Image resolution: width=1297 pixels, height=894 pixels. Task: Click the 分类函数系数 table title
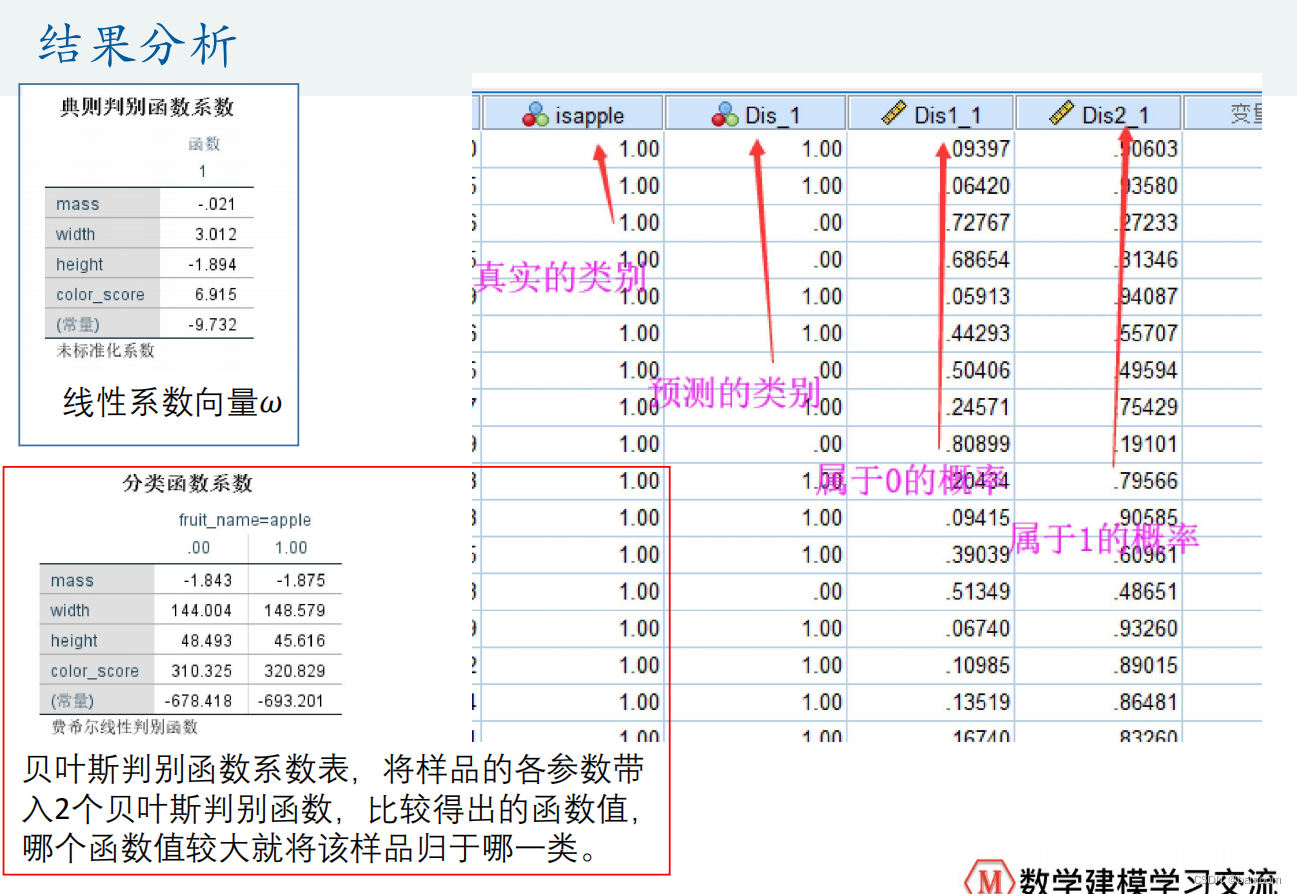(188, 484)
